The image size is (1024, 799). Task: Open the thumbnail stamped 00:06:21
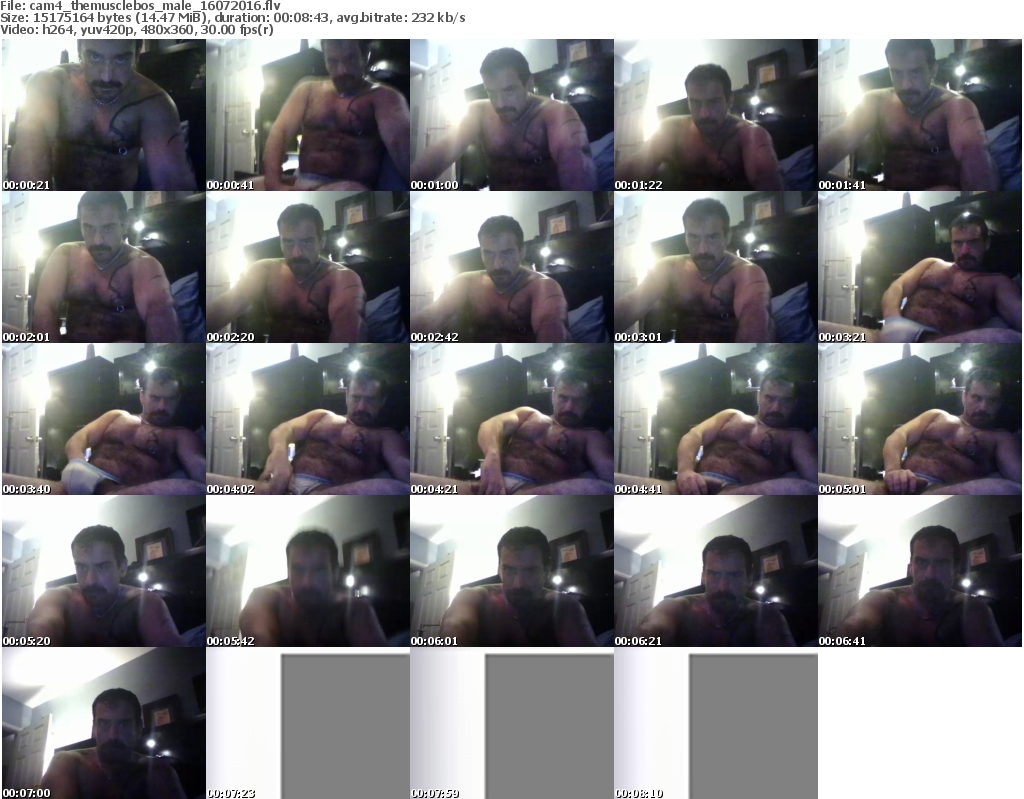pyautogui.click(x=716, y=571)
